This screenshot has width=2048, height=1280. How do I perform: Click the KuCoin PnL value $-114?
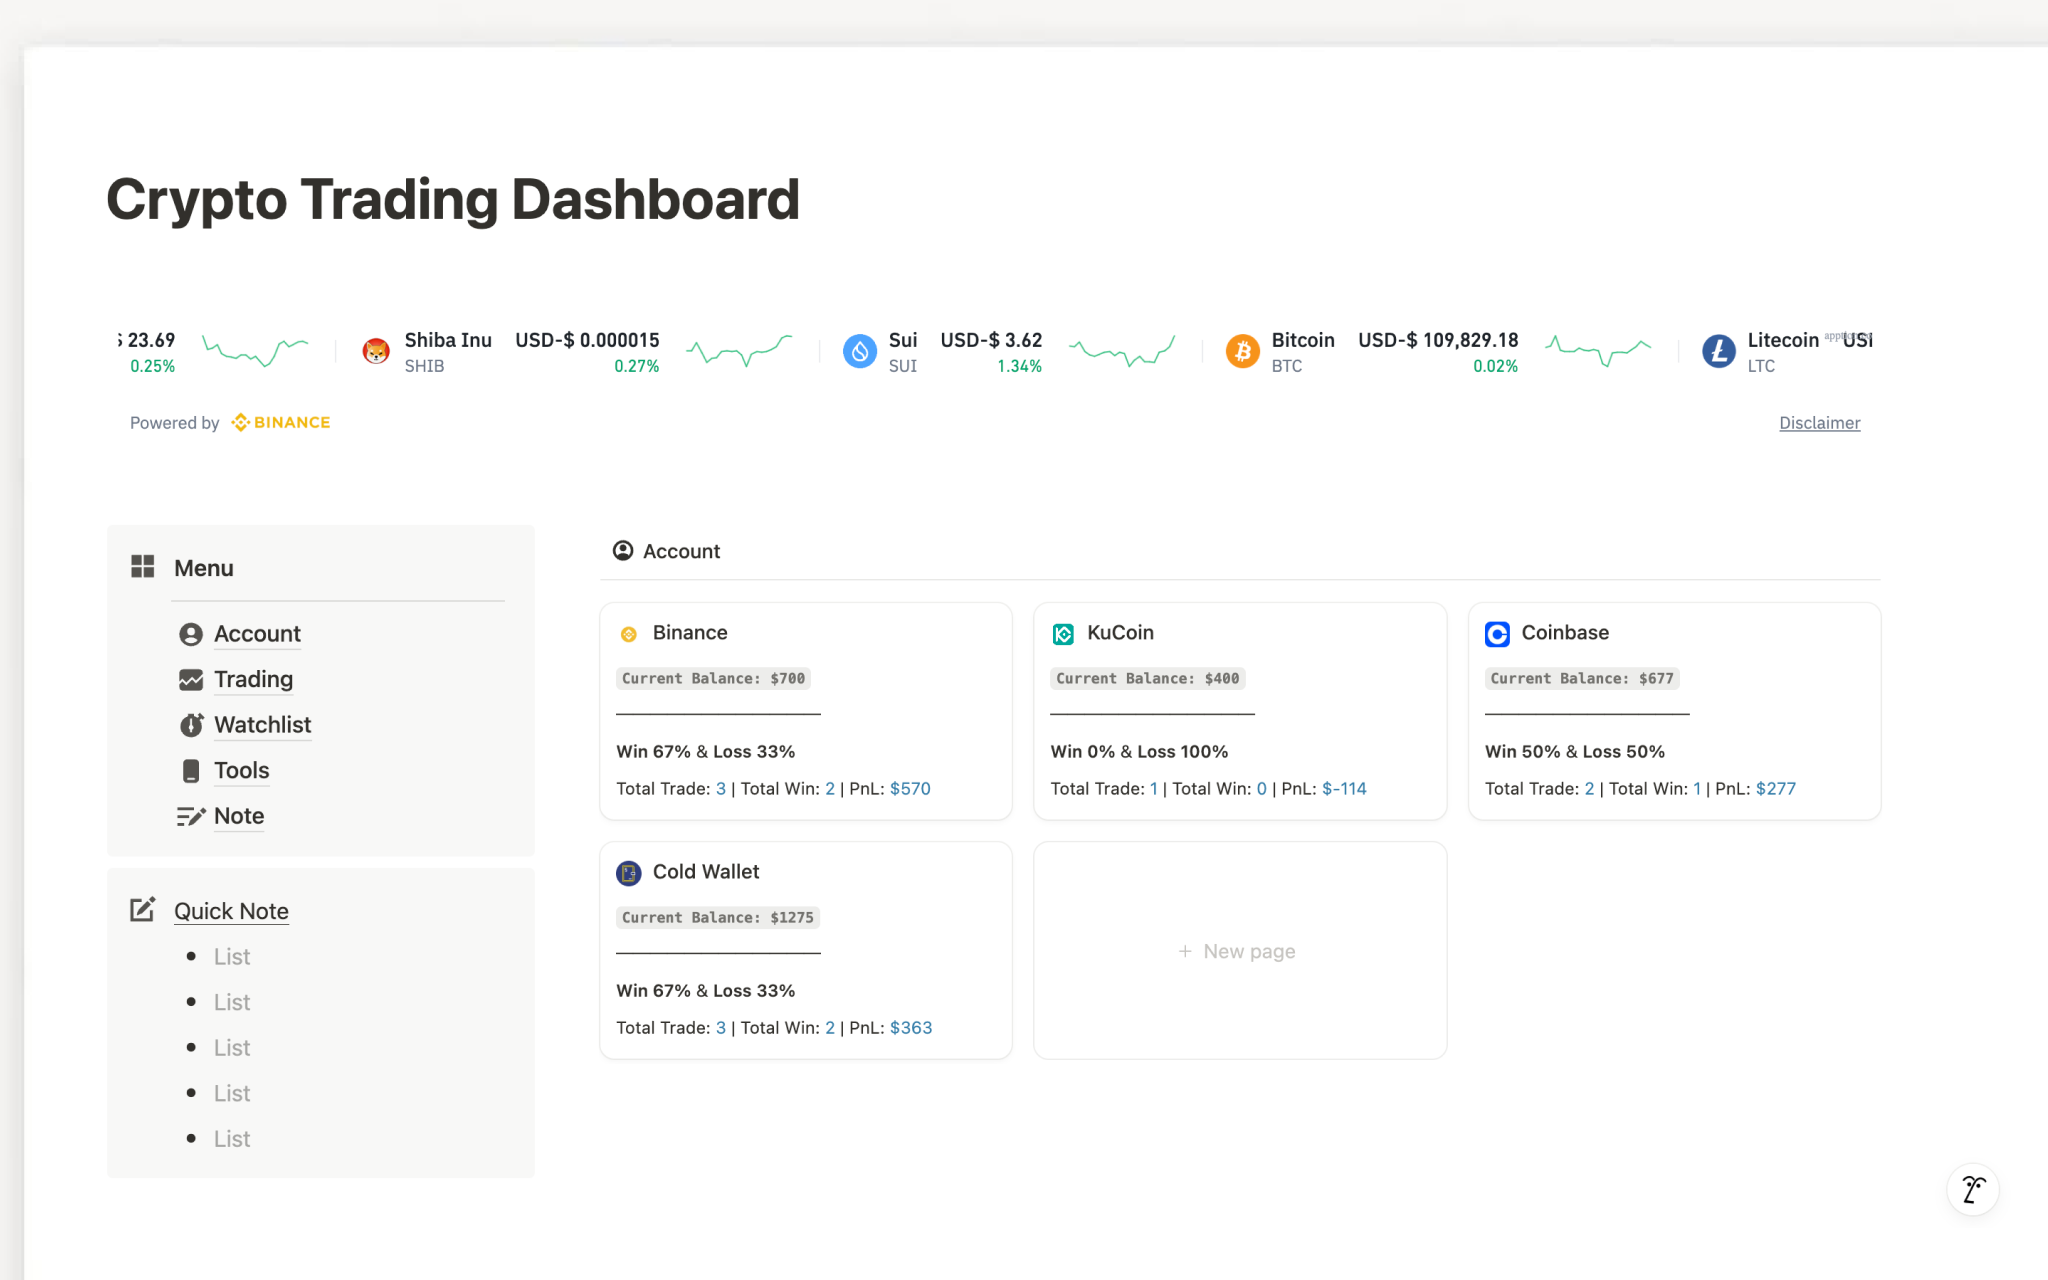1344,788
